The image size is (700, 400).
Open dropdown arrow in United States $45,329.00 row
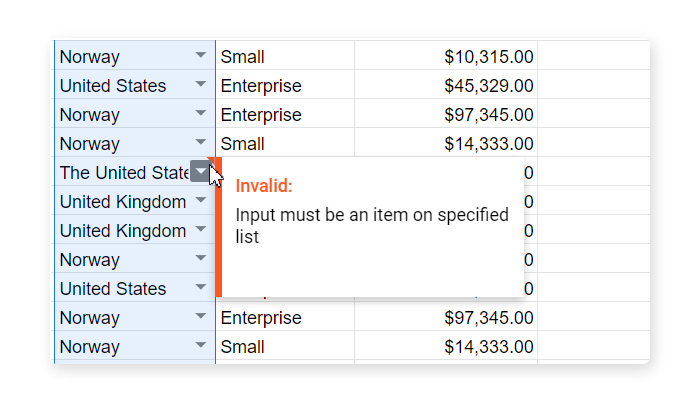[x=201, y=84]
